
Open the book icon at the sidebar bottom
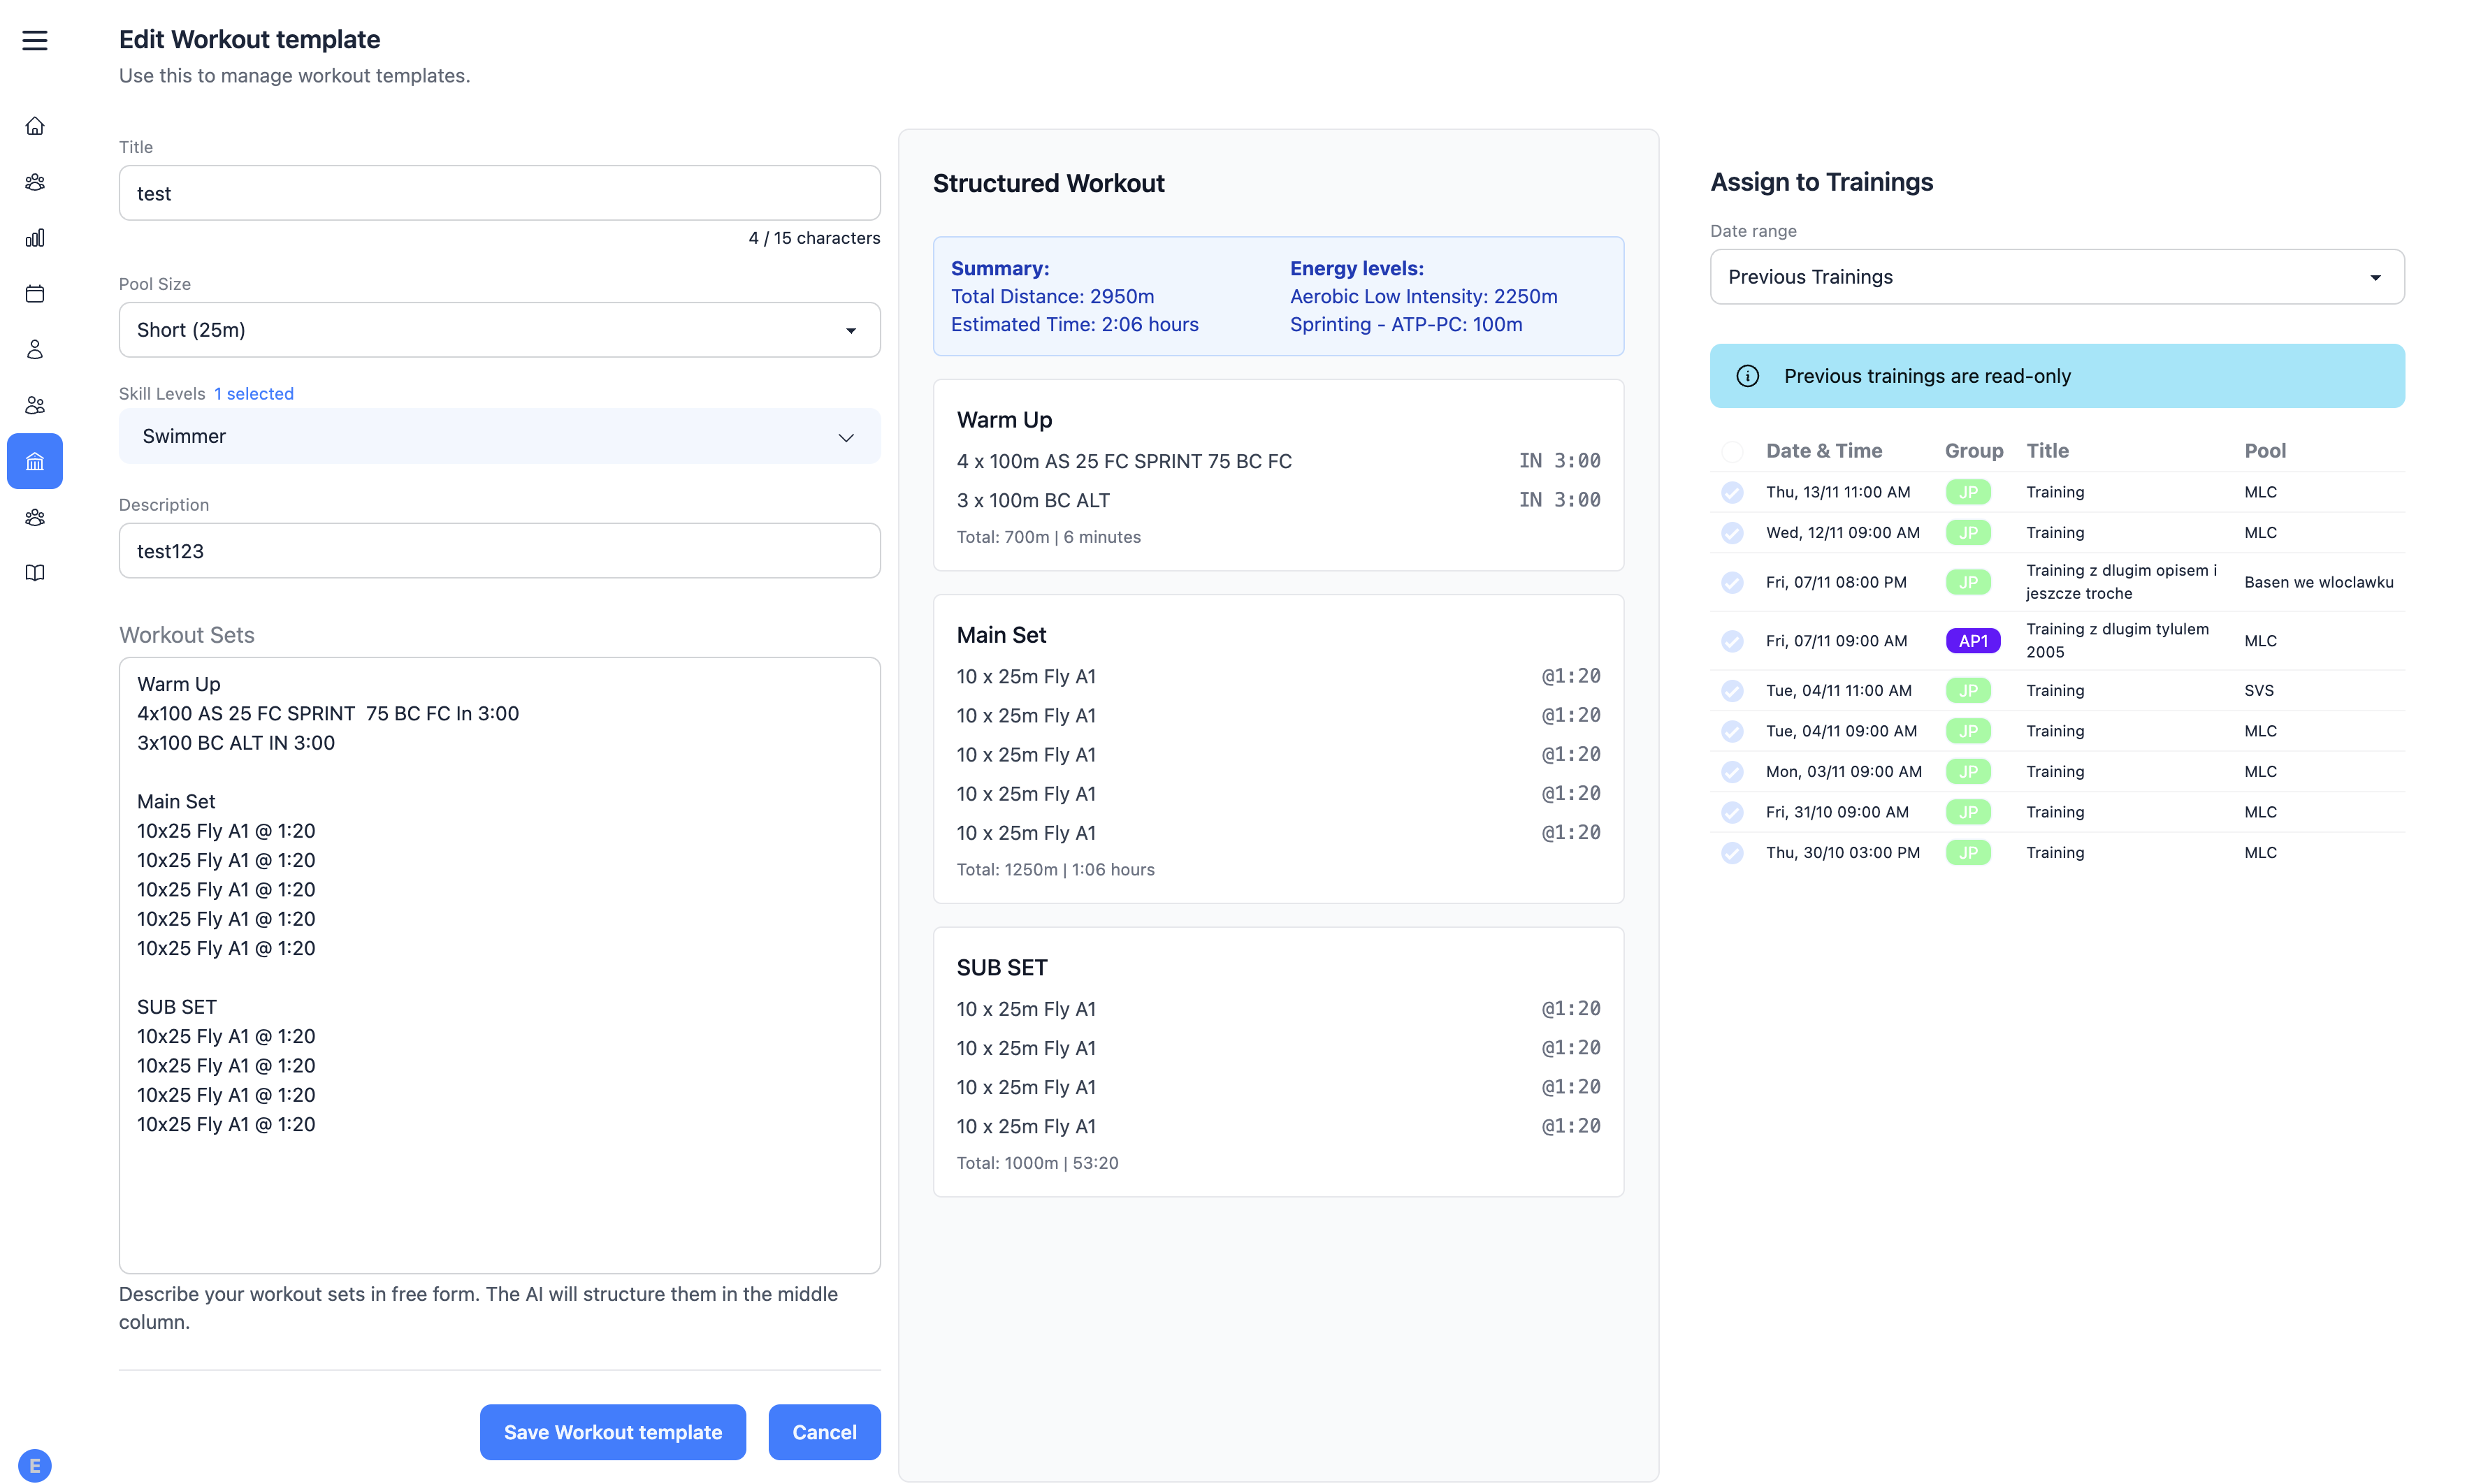(x=35, y=572)
